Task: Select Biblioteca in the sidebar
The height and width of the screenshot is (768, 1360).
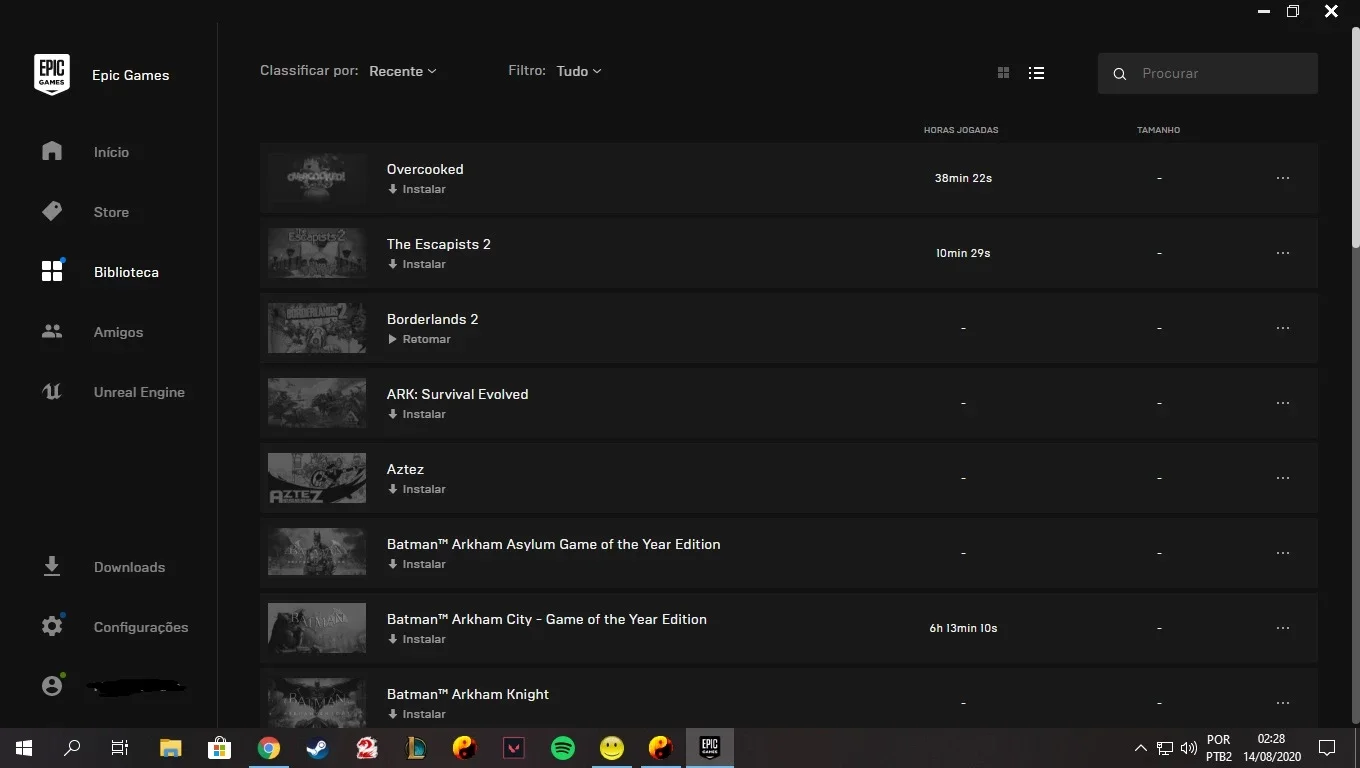Action: click(126, 272)
